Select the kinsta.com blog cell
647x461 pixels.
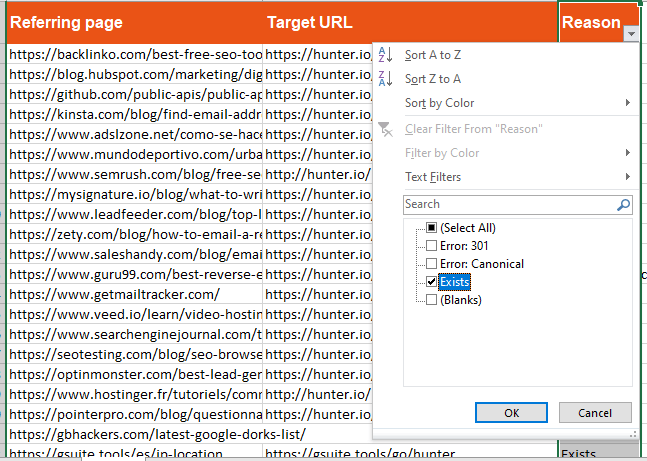pyautogui.click(x=135, y=114)
